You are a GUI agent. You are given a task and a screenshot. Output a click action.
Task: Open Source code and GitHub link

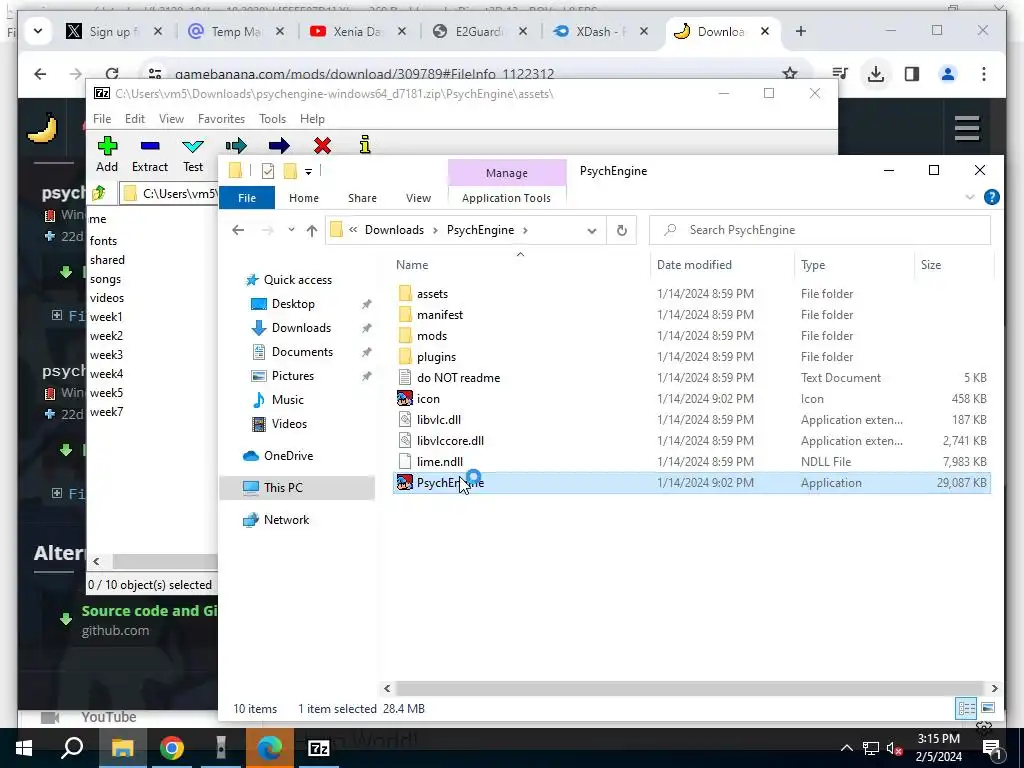click(150, 611)
